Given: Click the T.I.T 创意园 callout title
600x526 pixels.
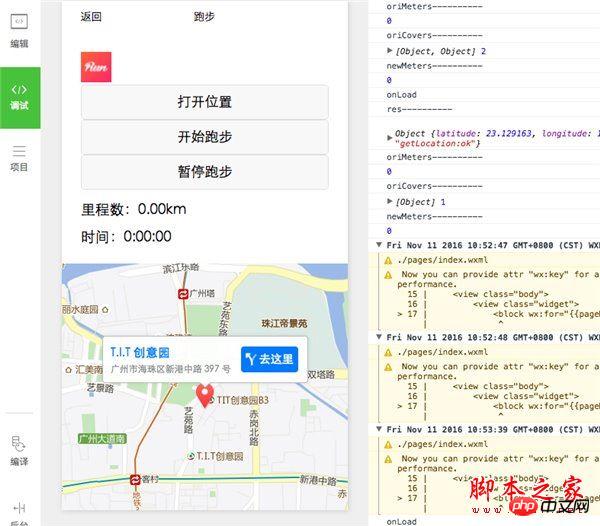Looking at the screenshot, I should (x=140, y=353).
